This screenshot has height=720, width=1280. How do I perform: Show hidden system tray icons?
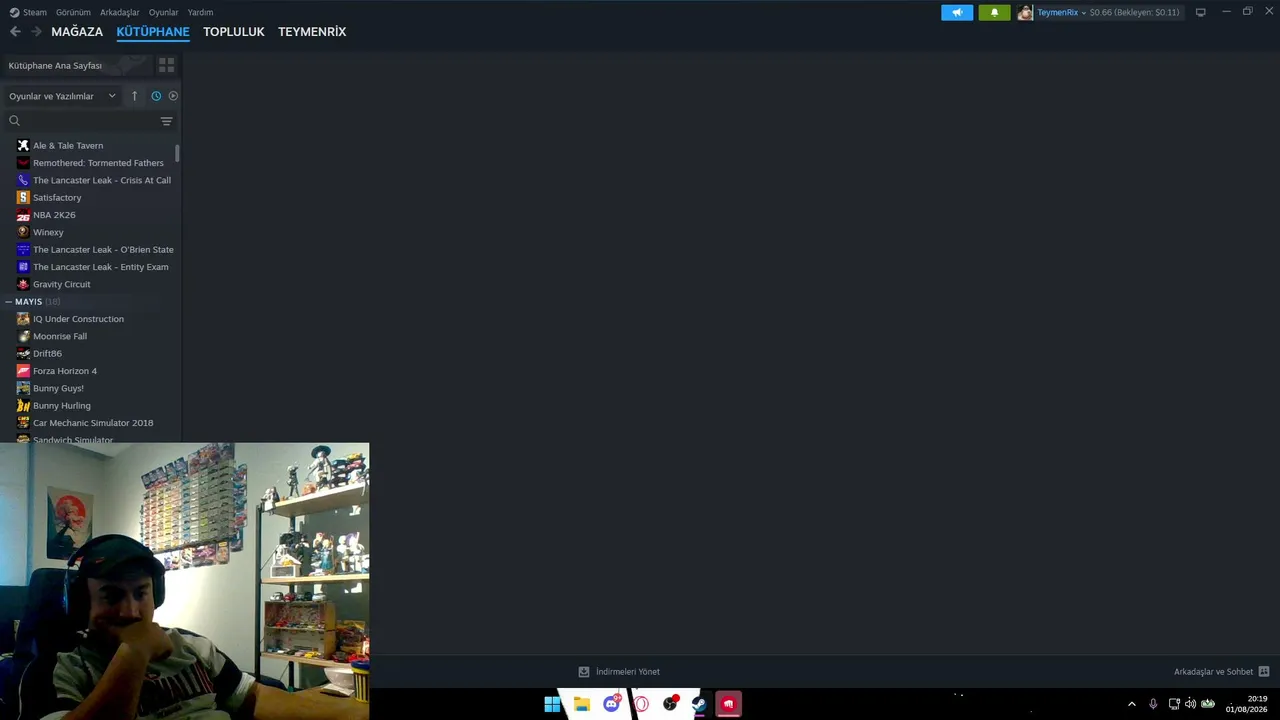pyautogui.click(x=1131, y=704)
